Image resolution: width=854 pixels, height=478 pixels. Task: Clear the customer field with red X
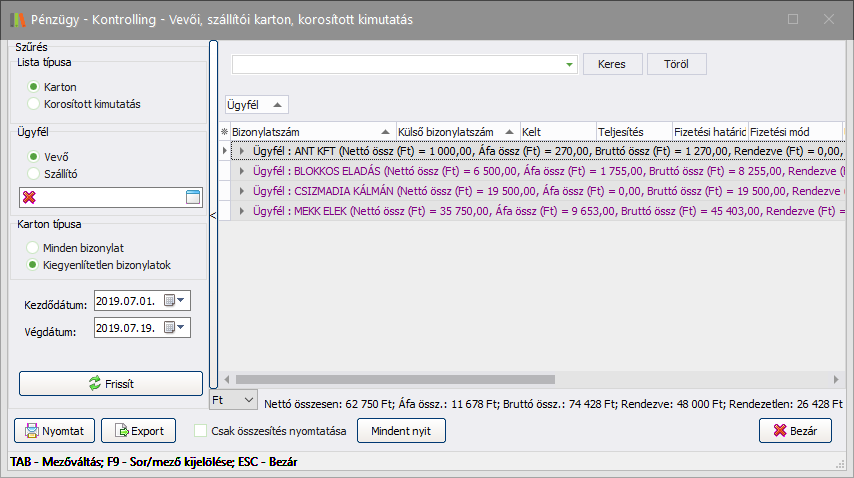(30, 197)
